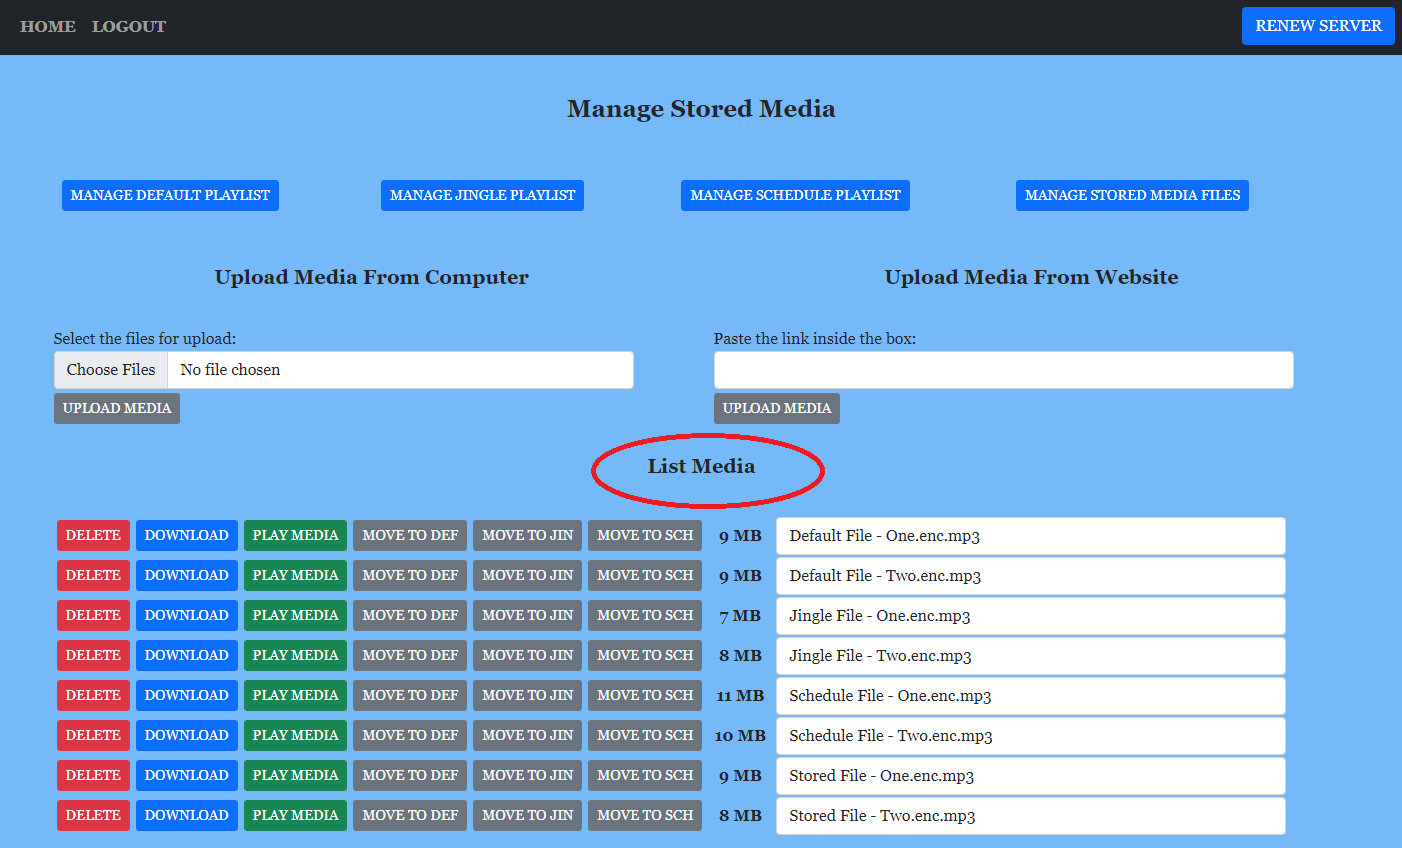1402x848 pixels.
Task: Play Jingle File - One.enc.mp3
Action: click(295, 615)
